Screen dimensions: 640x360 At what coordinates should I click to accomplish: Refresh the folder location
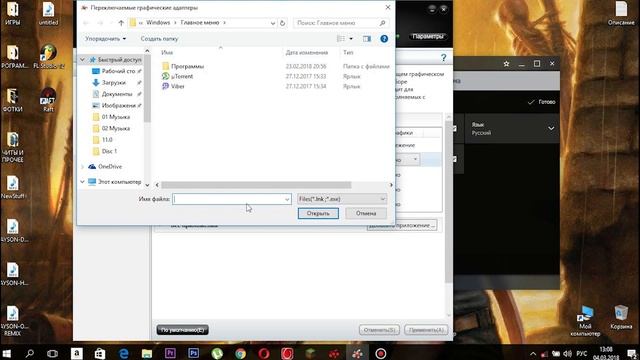point(282,23)
